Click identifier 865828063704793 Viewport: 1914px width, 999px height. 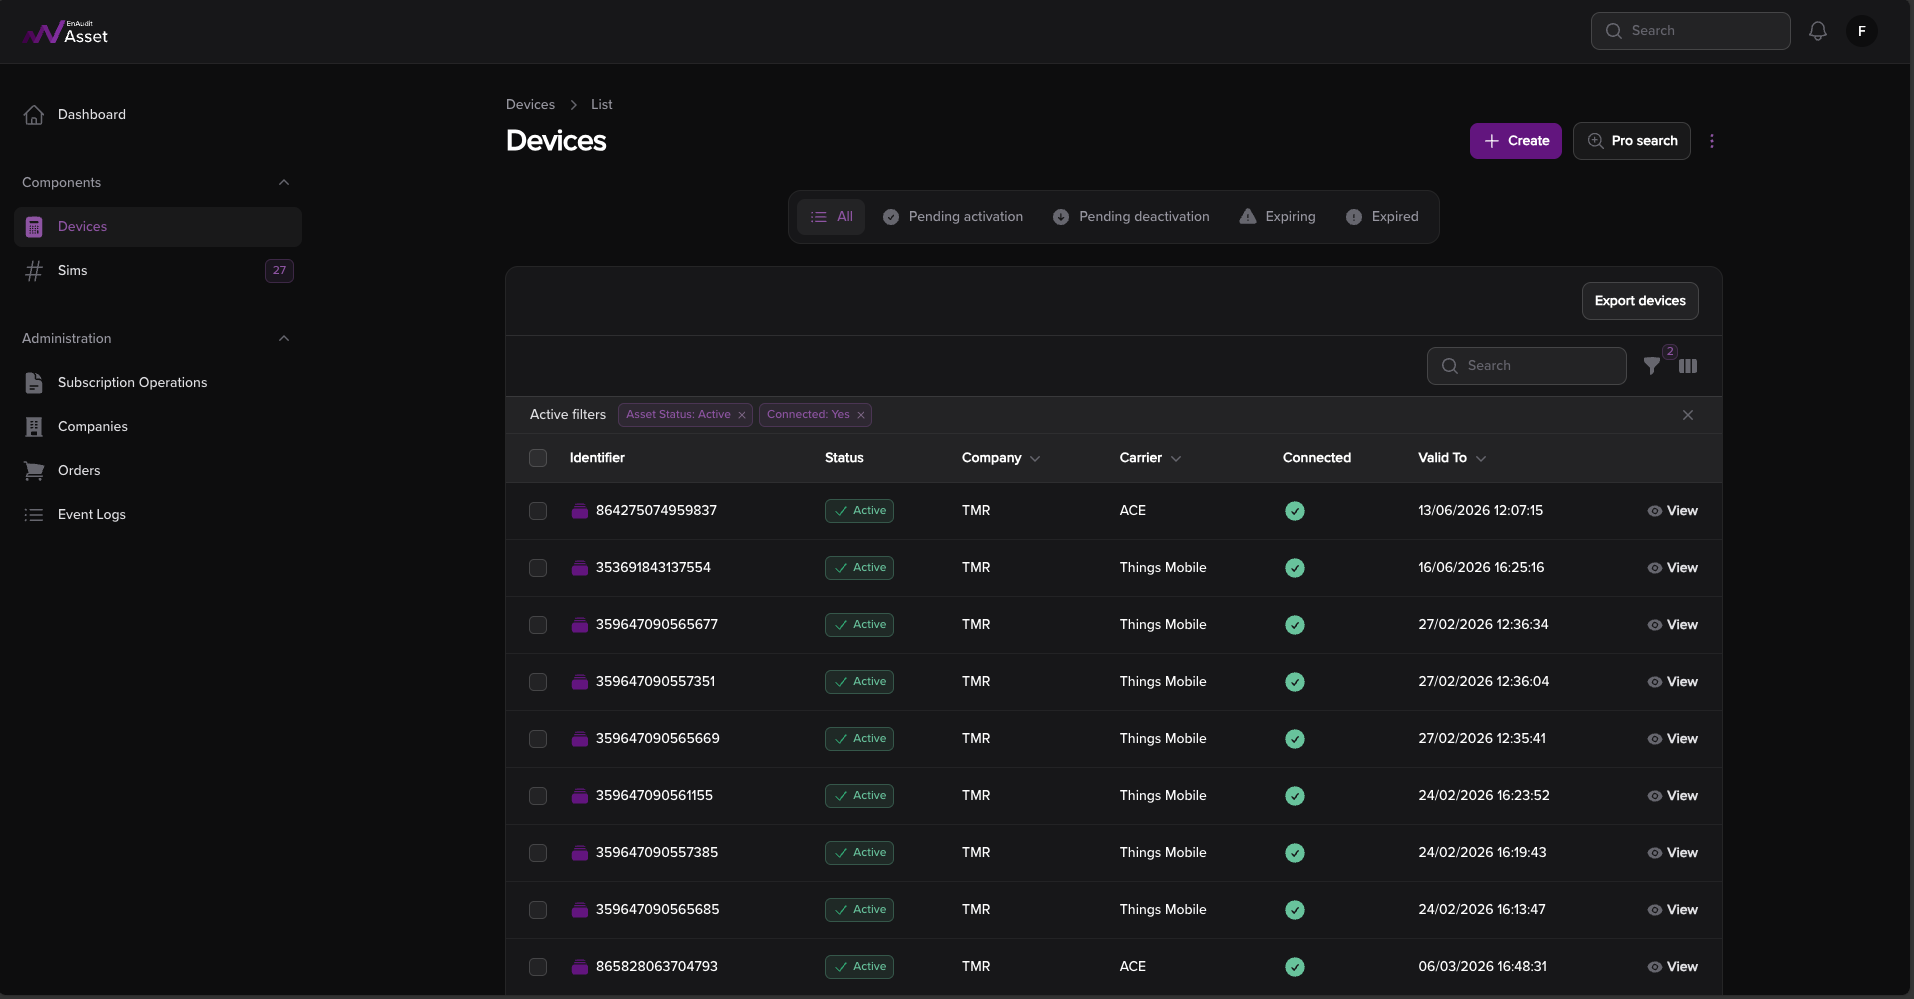(x=657, y=967)
